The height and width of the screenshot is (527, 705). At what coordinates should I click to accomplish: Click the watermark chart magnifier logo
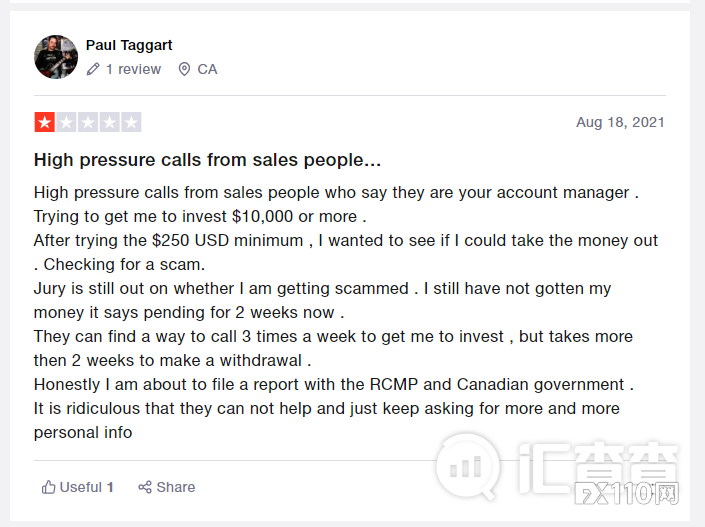point(471,468)
